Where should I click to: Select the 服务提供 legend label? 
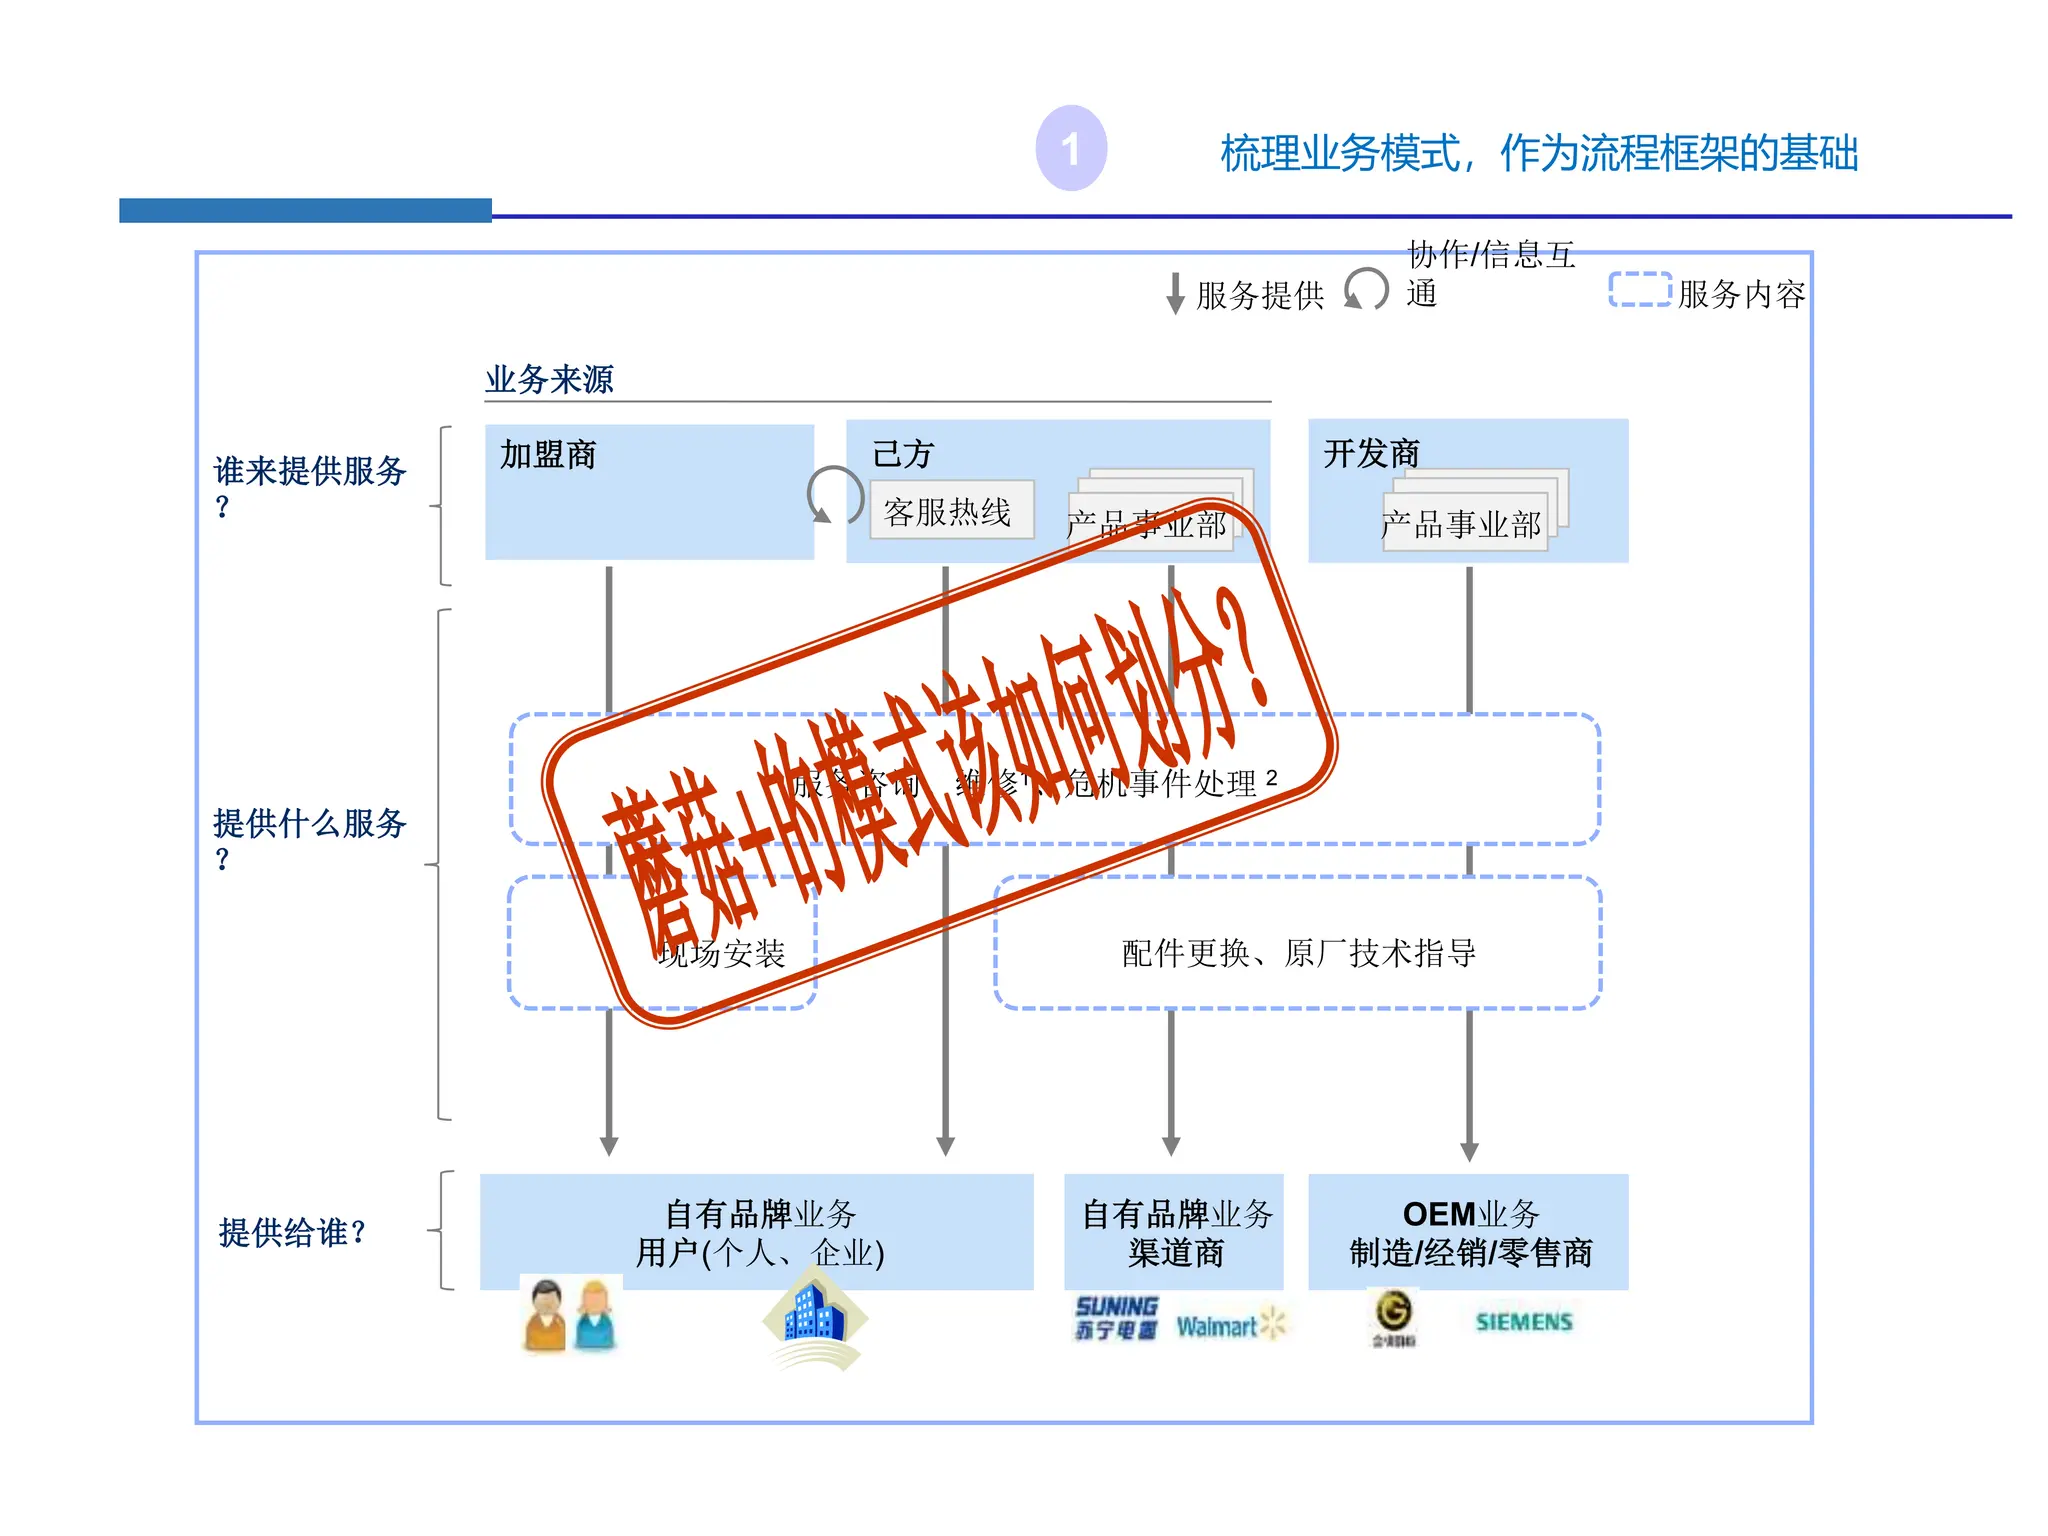coord(1260,295)
